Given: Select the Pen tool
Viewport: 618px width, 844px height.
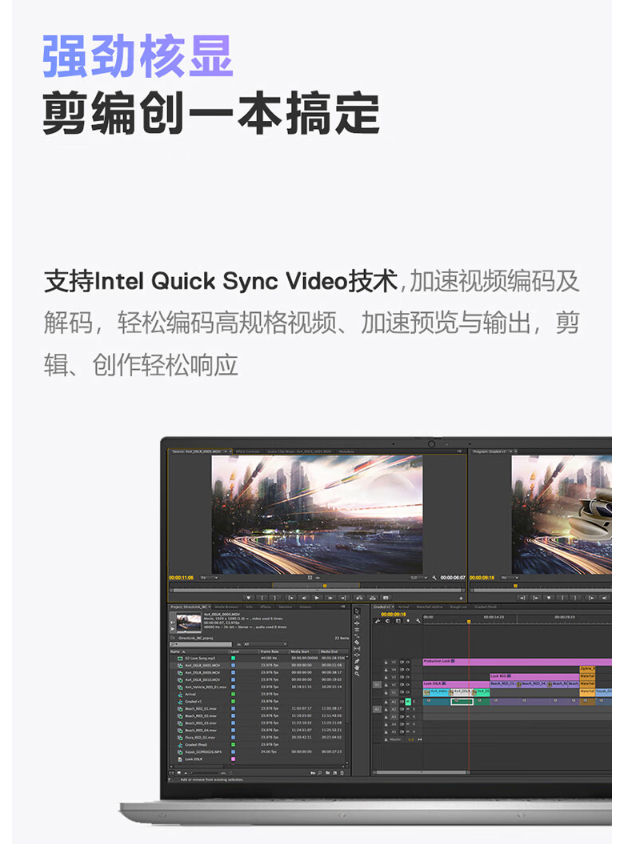Looking at the screenshot, I should coord(357,661).
